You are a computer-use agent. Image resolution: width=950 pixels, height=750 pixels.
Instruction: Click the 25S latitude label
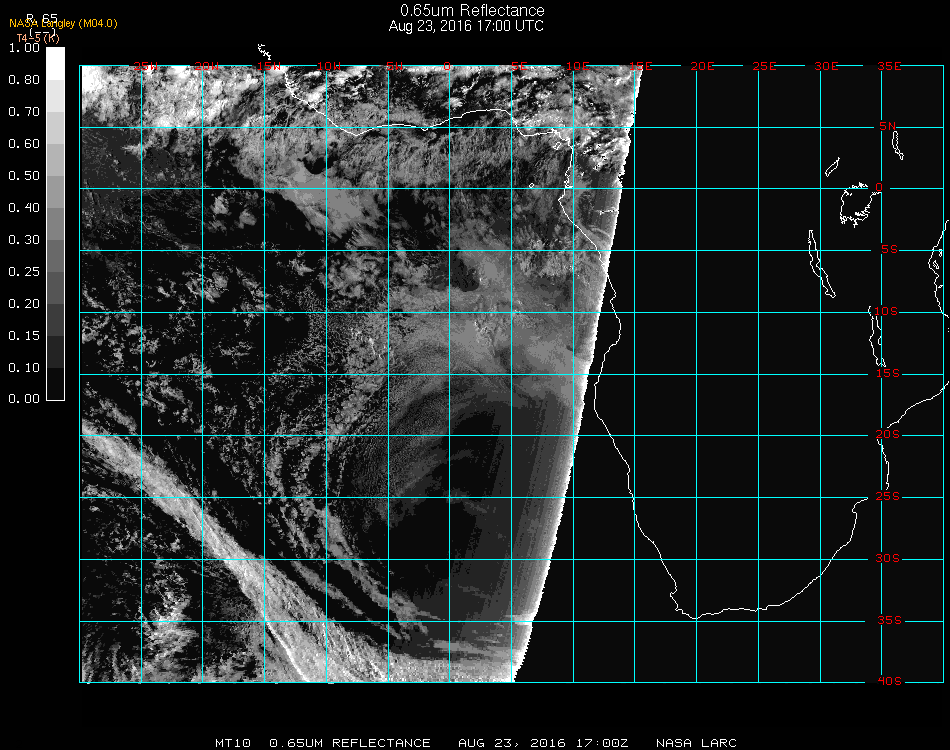pyautogui.click(x=888, y=497)
